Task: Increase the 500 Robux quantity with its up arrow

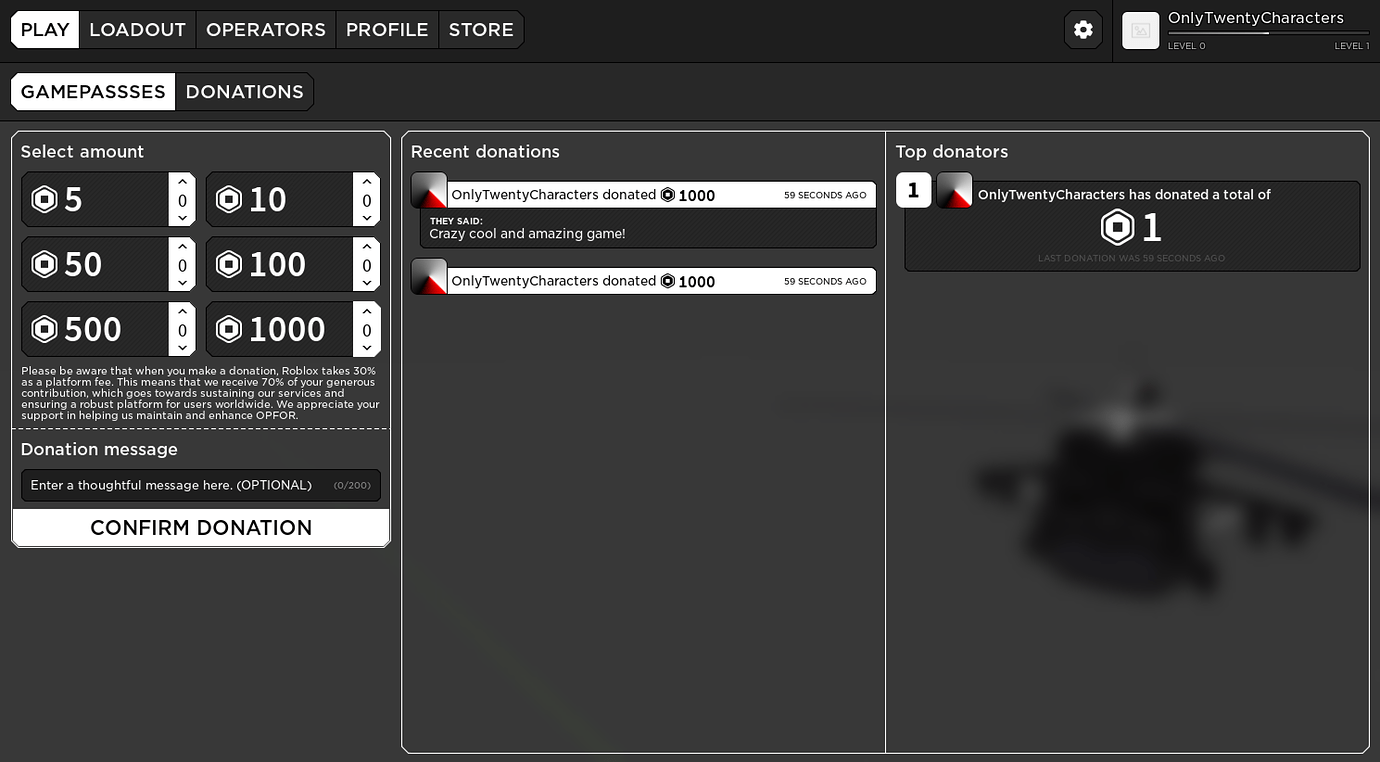Action: 182,311
